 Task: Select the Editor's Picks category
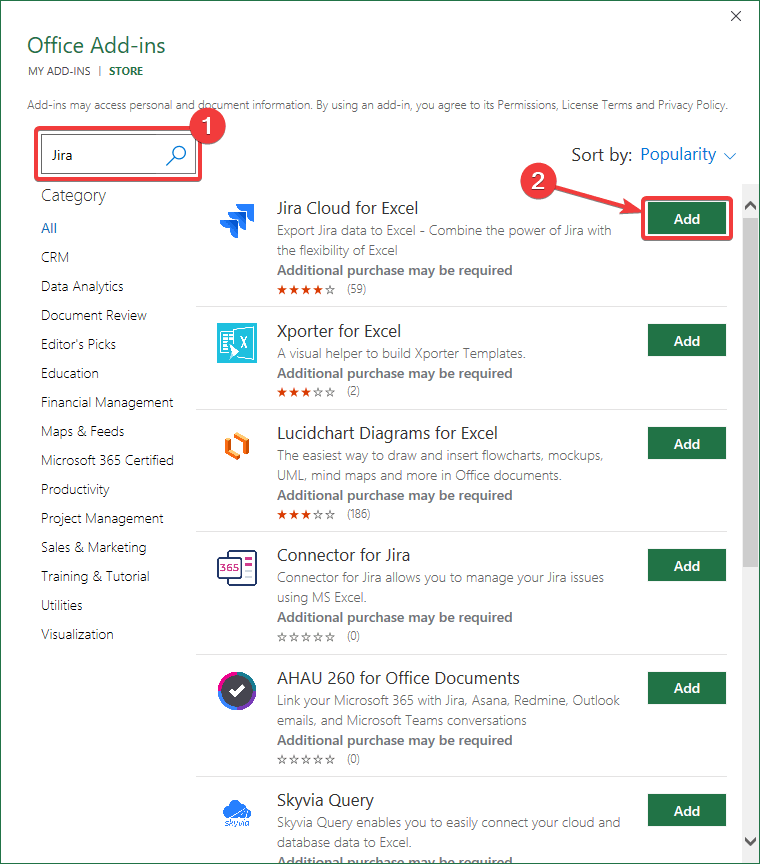tap(78, 344)
